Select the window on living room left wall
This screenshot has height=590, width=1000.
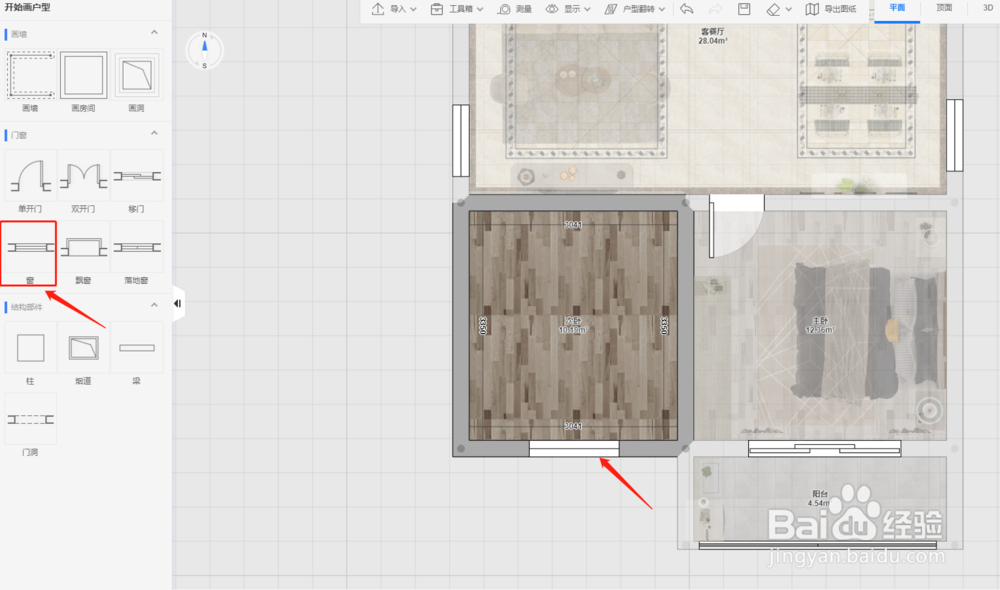coord(460,140)
